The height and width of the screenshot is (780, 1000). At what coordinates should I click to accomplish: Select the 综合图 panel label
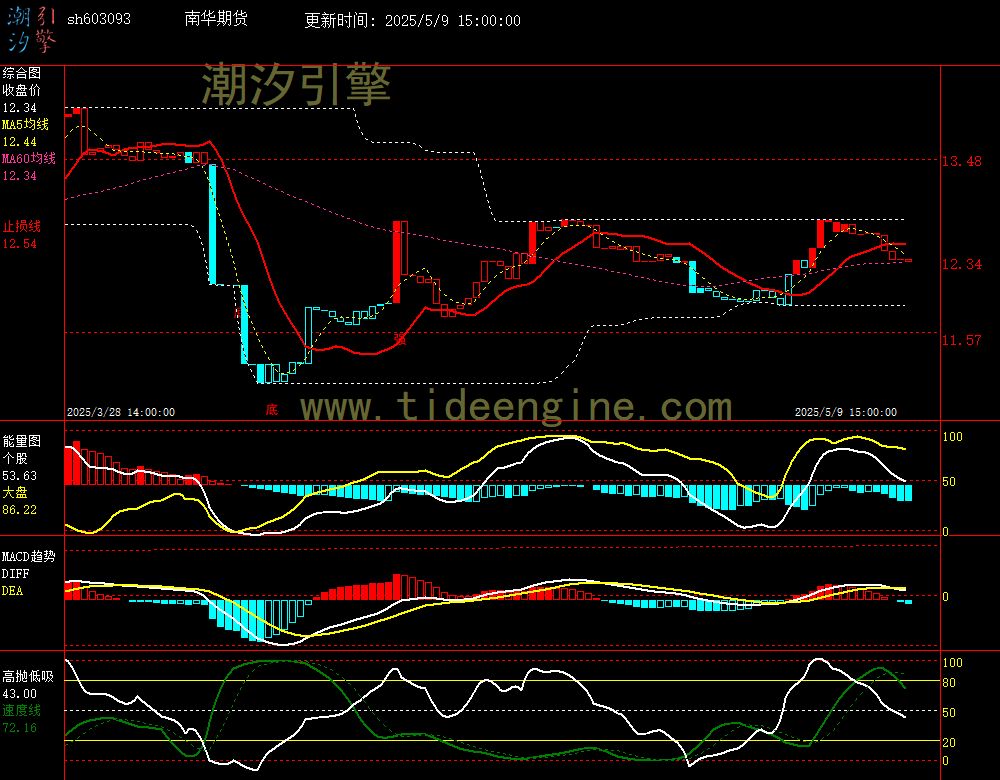pyautogui.click(x=22, y=73)
